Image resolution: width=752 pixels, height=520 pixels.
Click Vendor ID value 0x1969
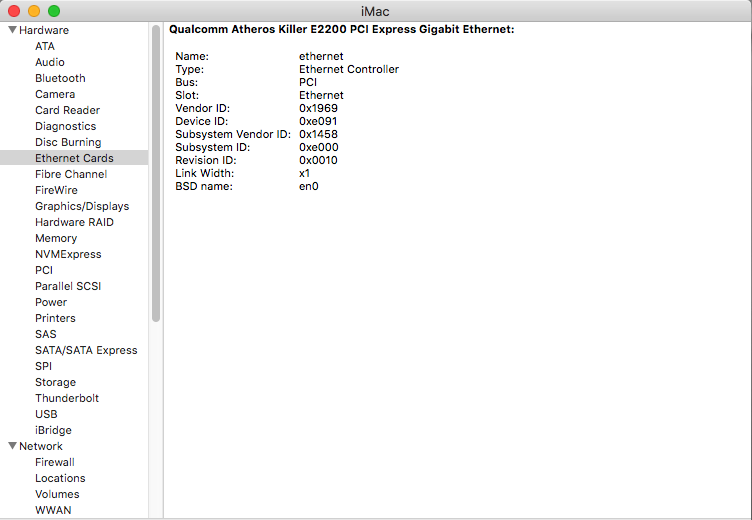318,108
